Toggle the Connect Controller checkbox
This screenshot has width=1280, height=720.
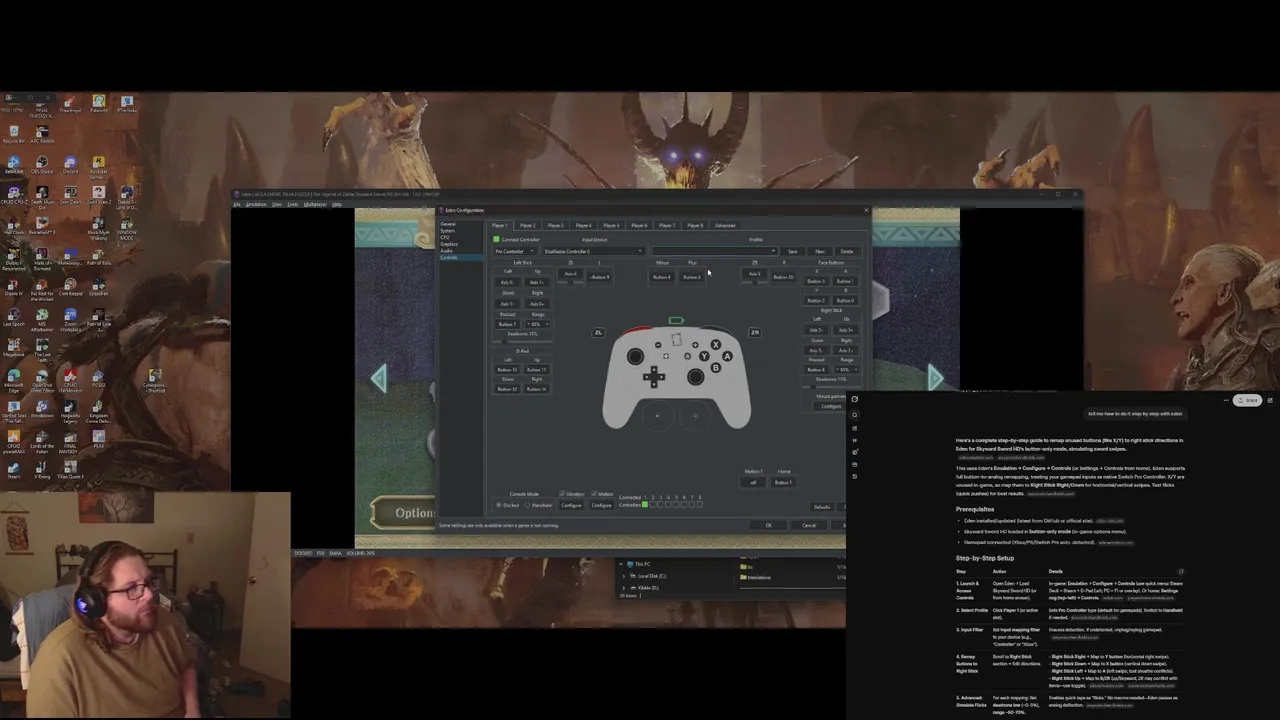point(496,240)
